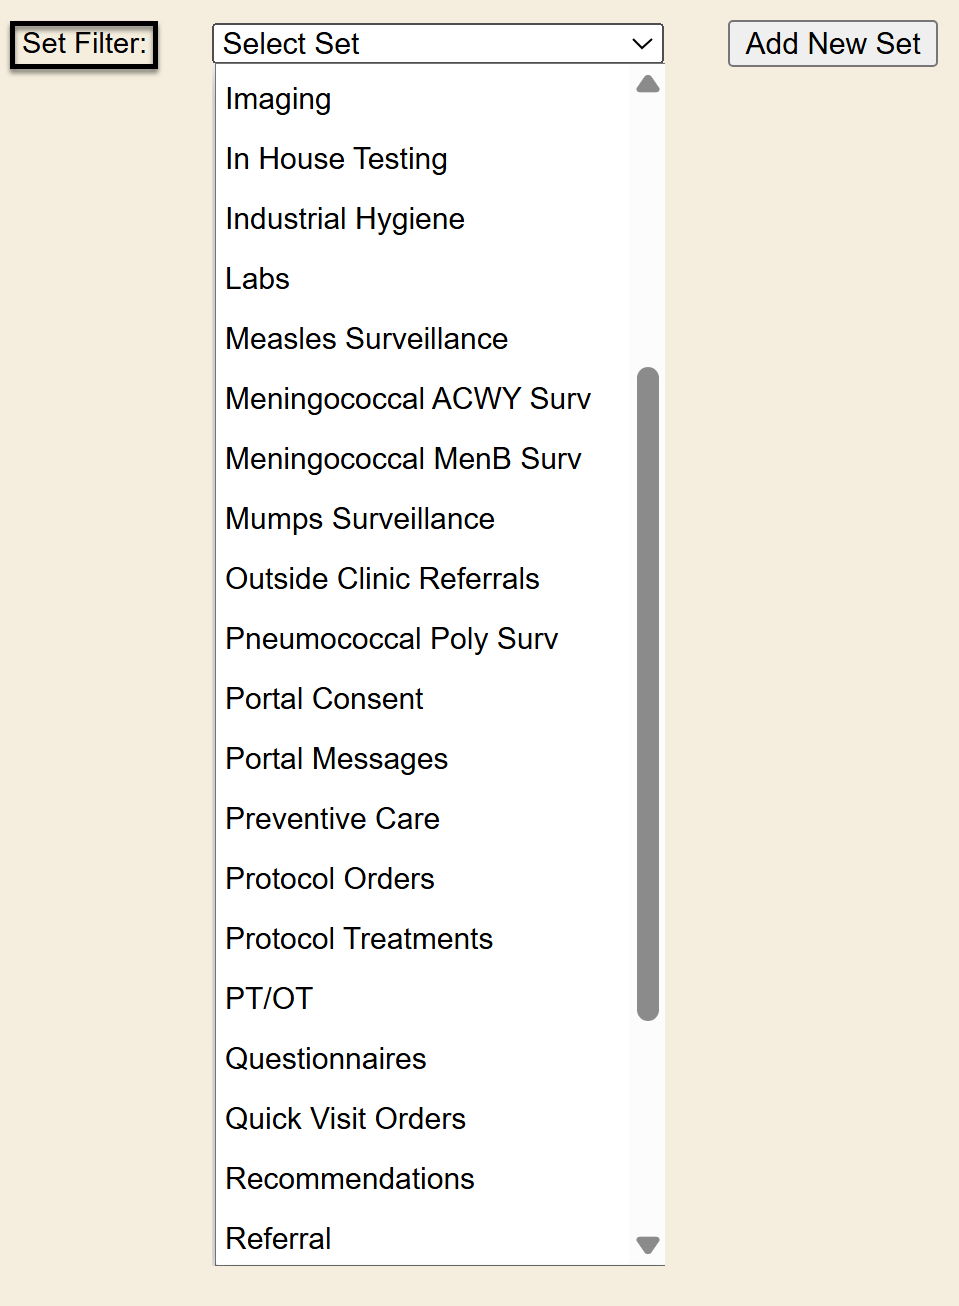Pick the Labs option
This screenshot has width=959, height=1306.
tap(258, 279)
